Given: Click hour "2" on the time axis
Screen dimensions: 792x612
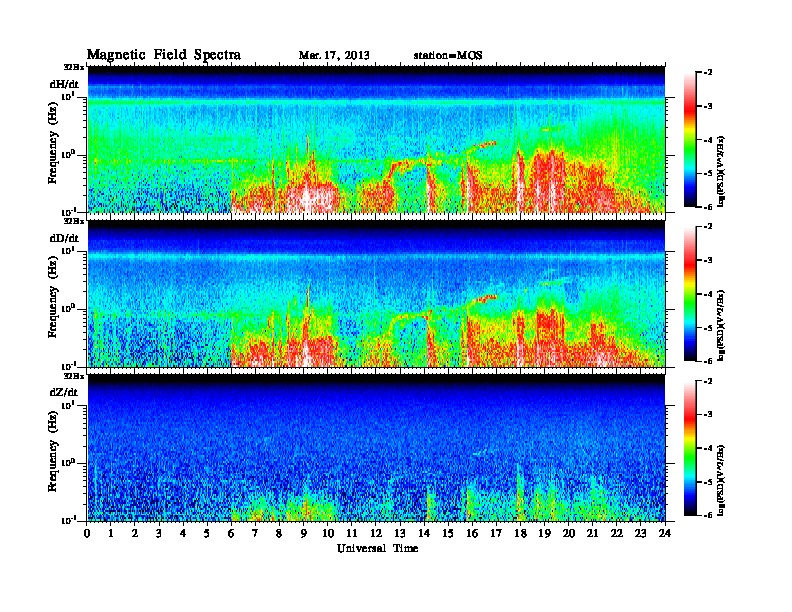Looking at the screenshot, I should pyautogui.click(x=135, y=534).
